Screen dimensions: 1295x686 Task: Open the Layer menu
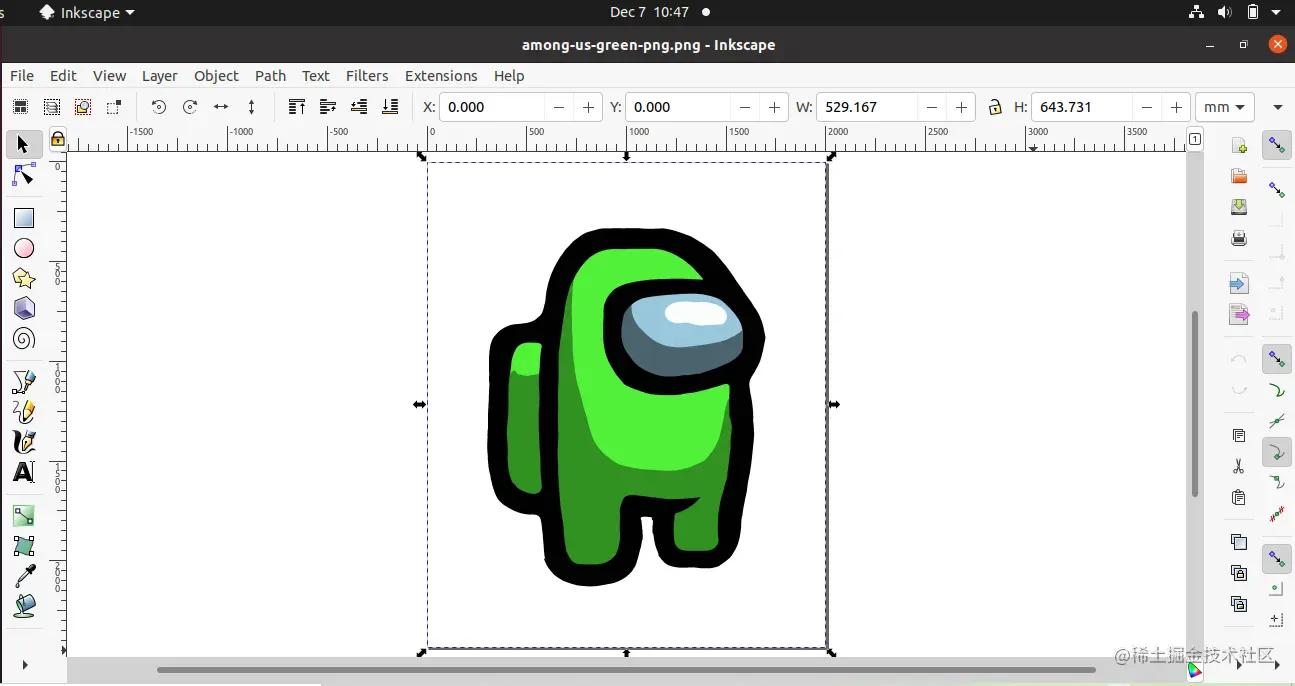(x=159, y=76)
